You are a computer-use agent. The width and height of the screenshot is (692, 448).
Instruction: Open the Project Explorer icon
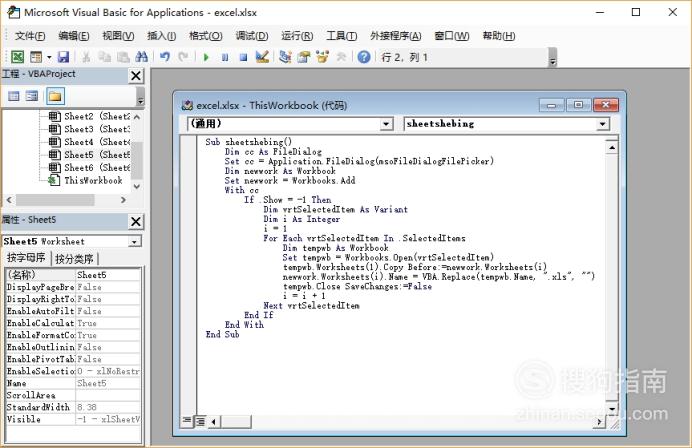285,57
